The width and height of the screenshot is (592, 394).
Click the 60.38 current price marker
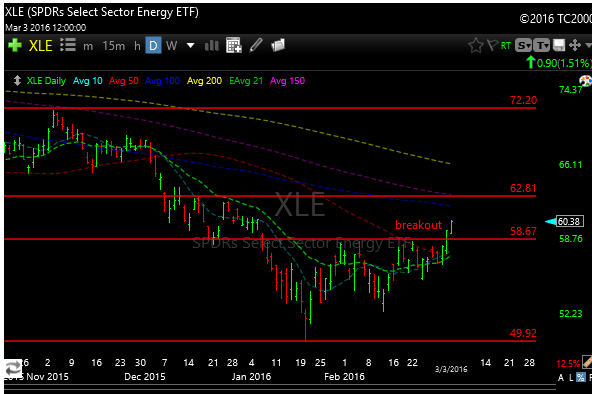569,221
